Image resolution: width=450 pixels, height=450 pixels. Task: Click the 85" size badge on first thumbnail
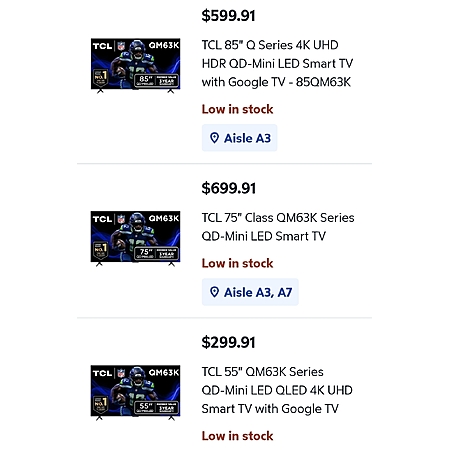tap(145, 80)
